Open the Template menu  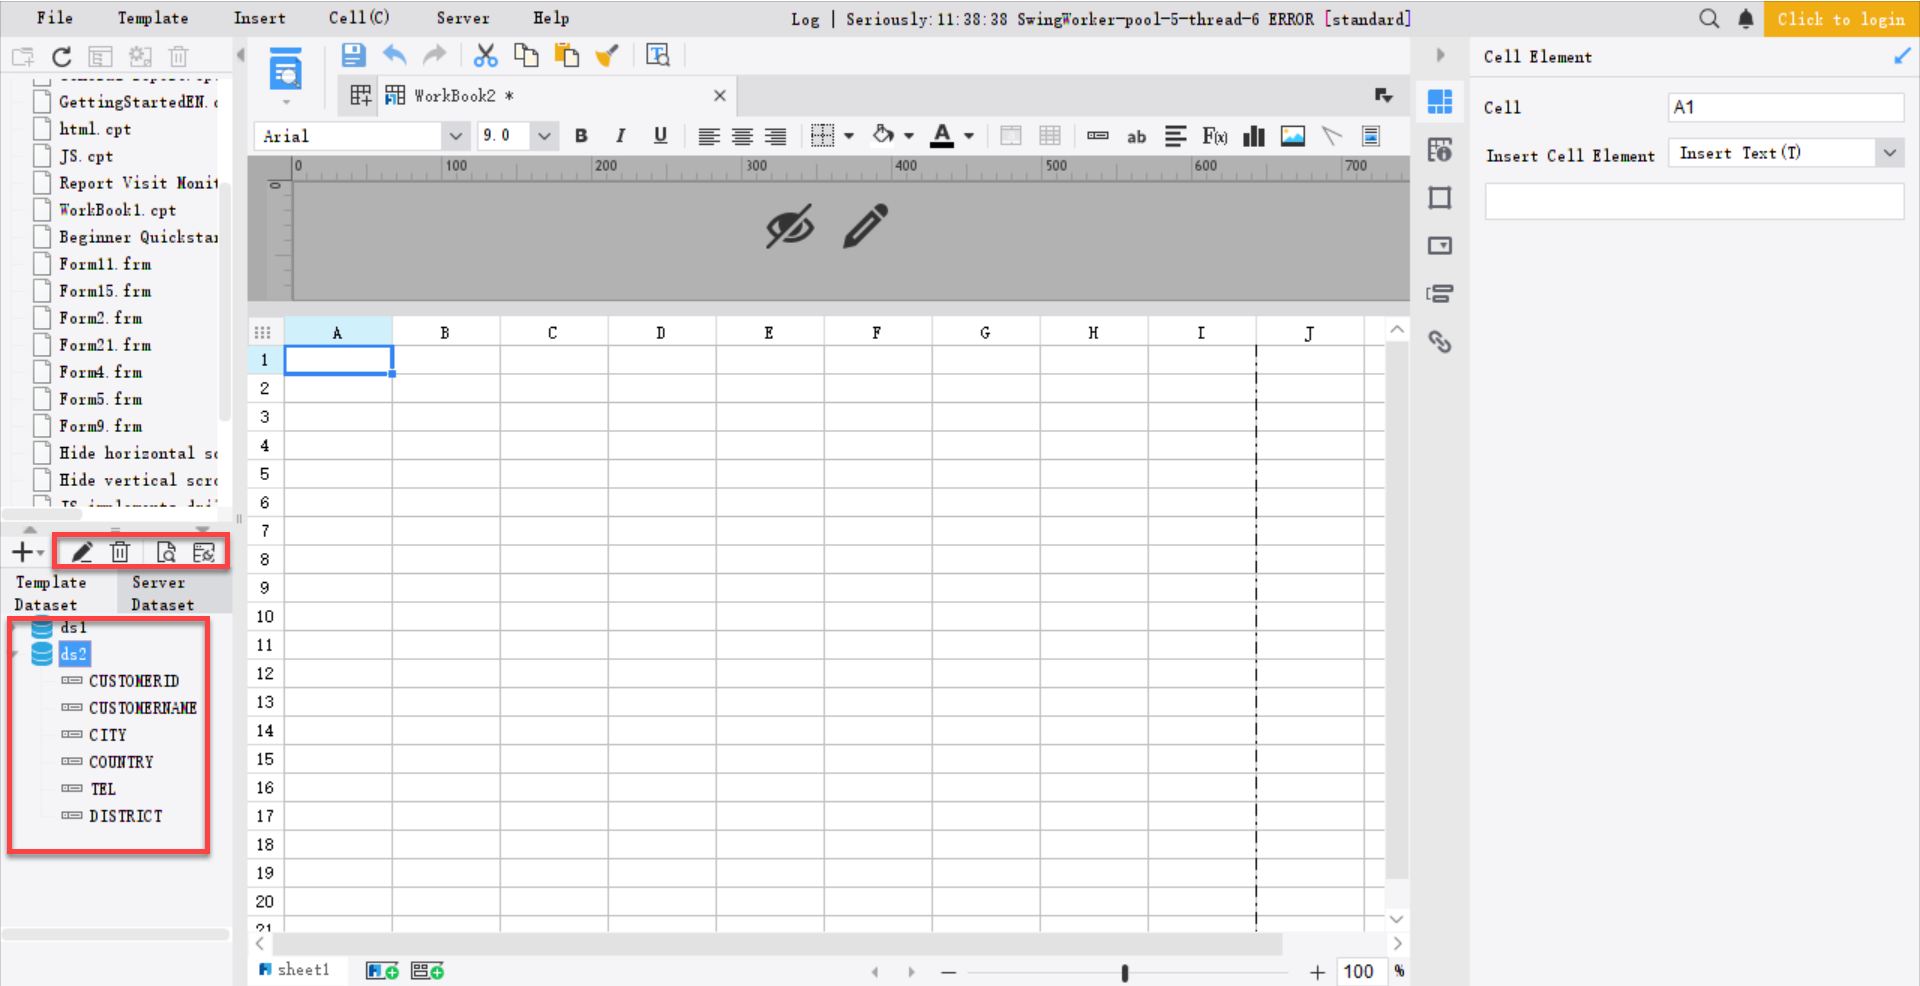coord(152,17)
